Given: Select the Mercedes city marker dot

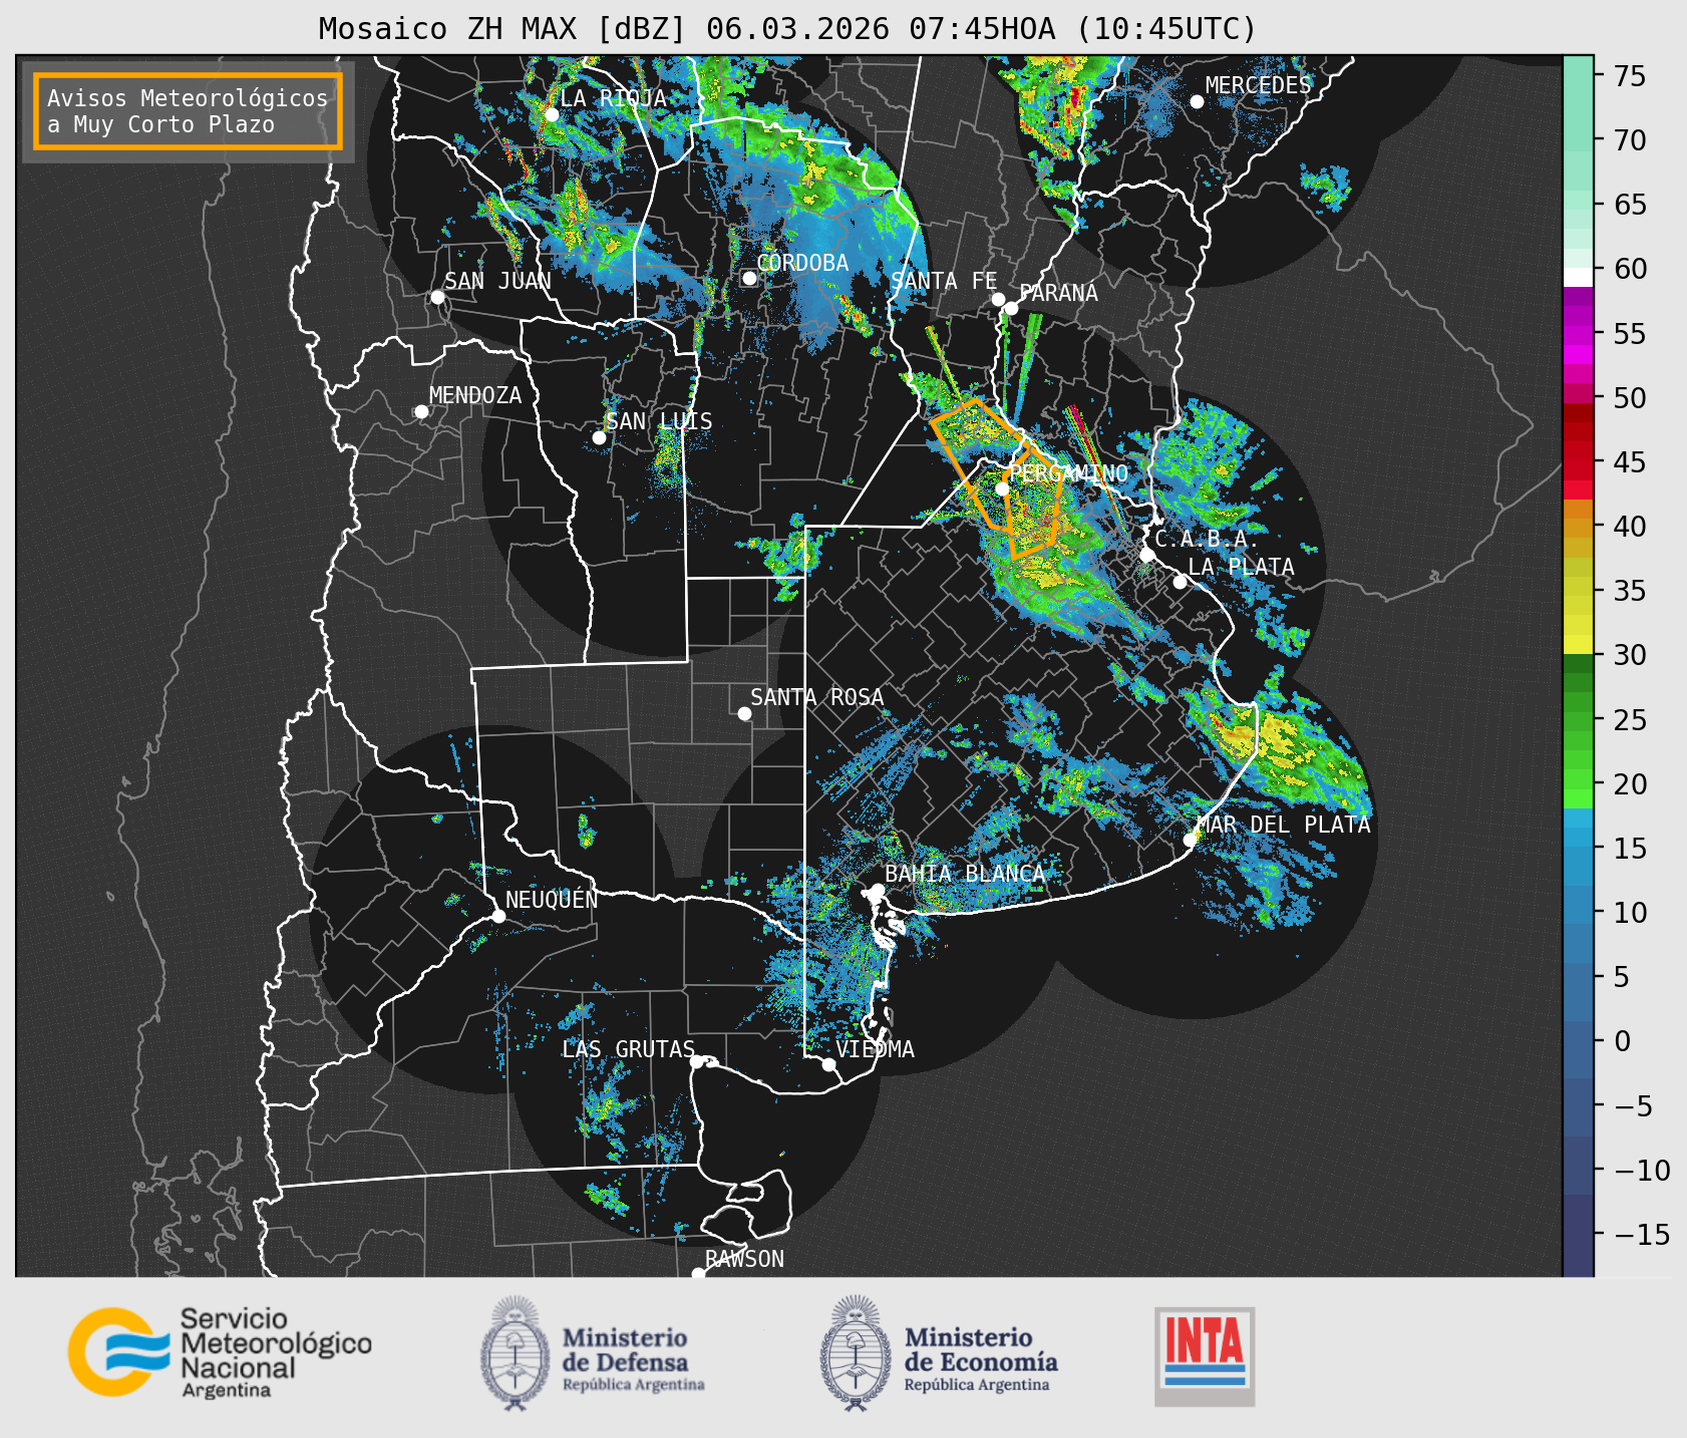Looking at the screenshot, I should click(1197, 102).
